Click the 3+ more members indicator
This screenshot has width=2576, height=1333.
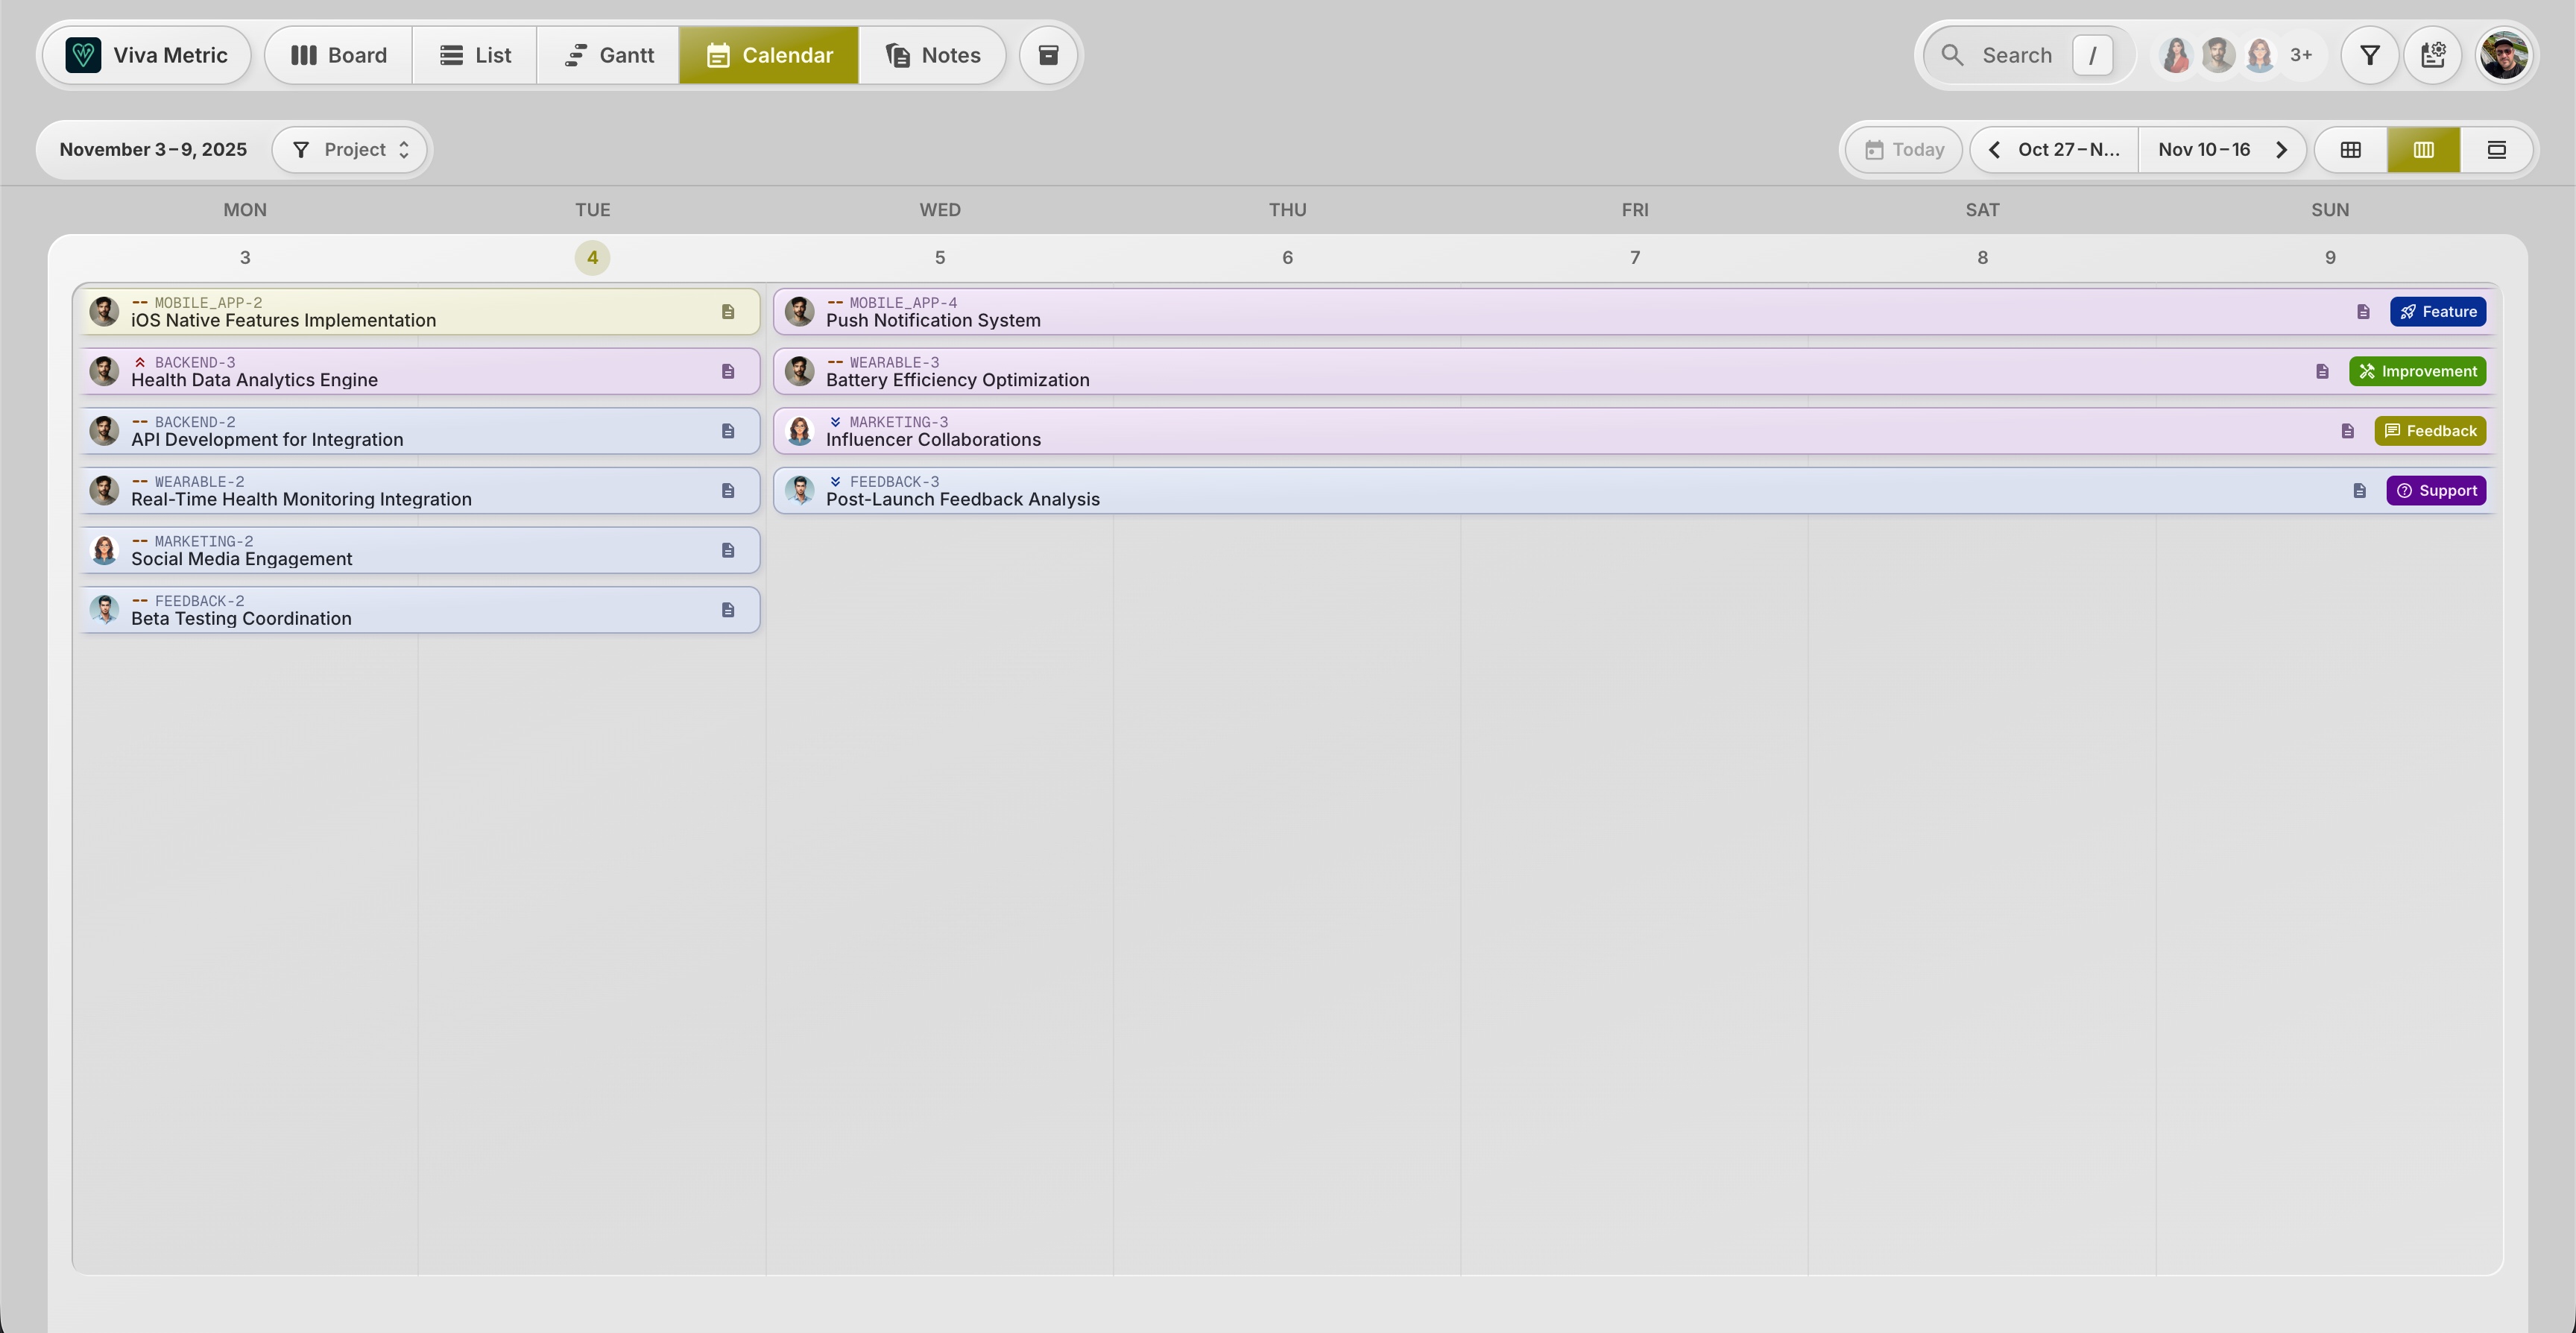pyautogui.click(x=2301, y=55)
